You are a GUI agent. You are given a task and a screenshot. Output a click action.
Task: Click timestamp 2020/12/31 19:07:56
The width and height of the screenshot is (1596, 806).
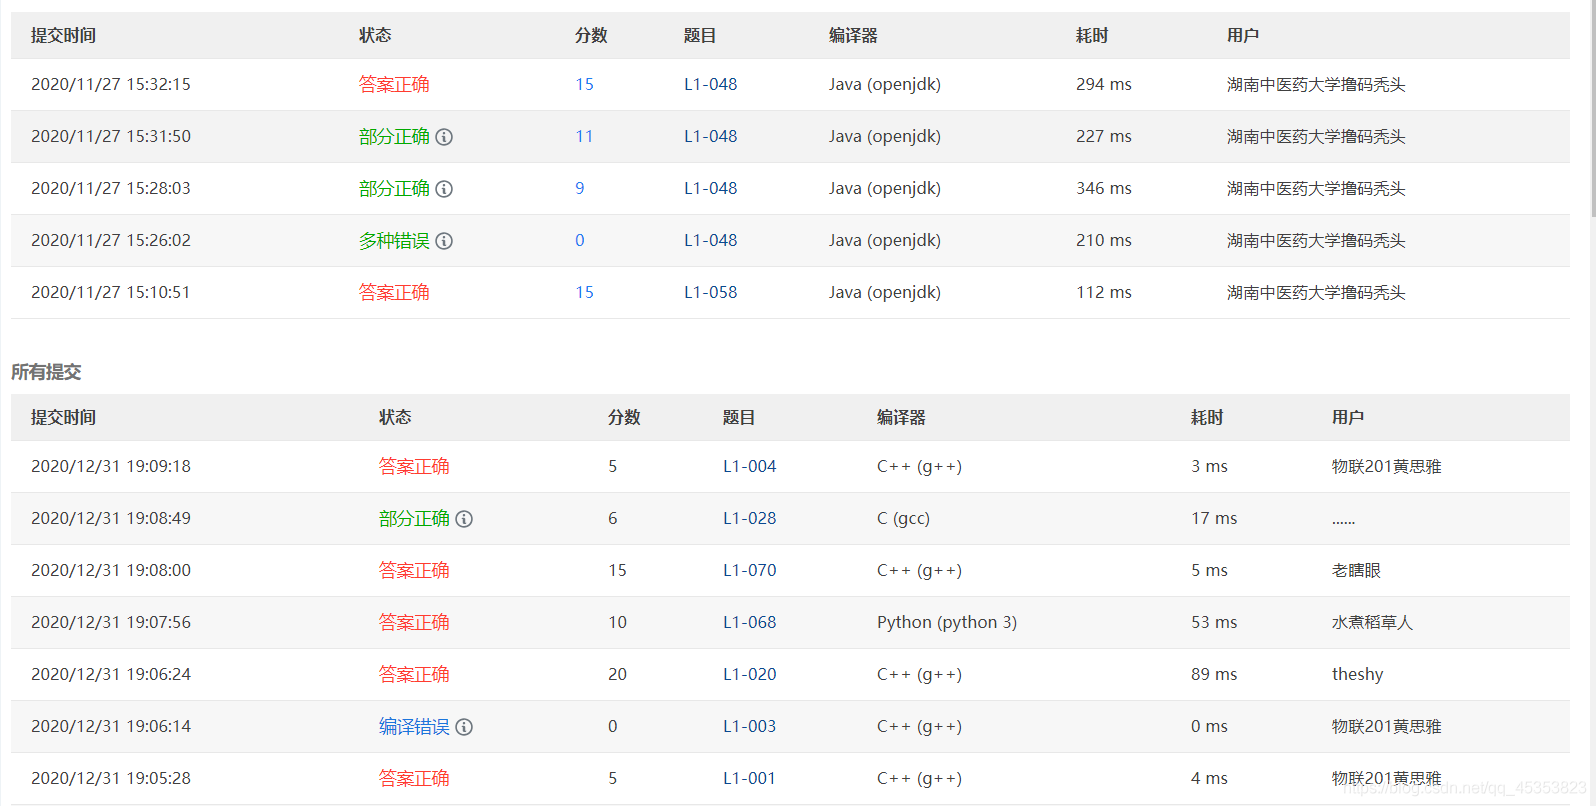tap(111, 622)
